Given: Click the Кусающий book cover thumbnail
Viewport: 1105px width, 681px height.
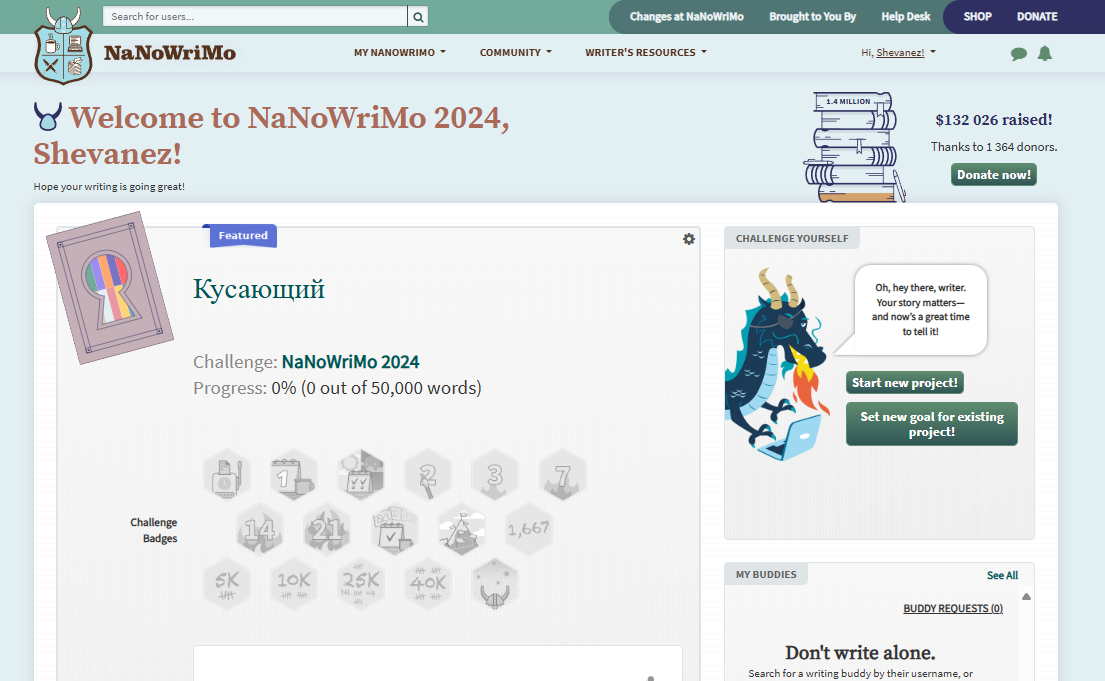Looking at the screenshot, I should click(x=110, y=288).
